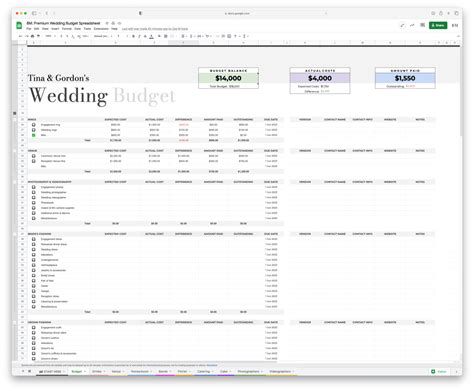Toggle the Ceremony venue hire checkbox
474x391 pixels.
[34, 156]
